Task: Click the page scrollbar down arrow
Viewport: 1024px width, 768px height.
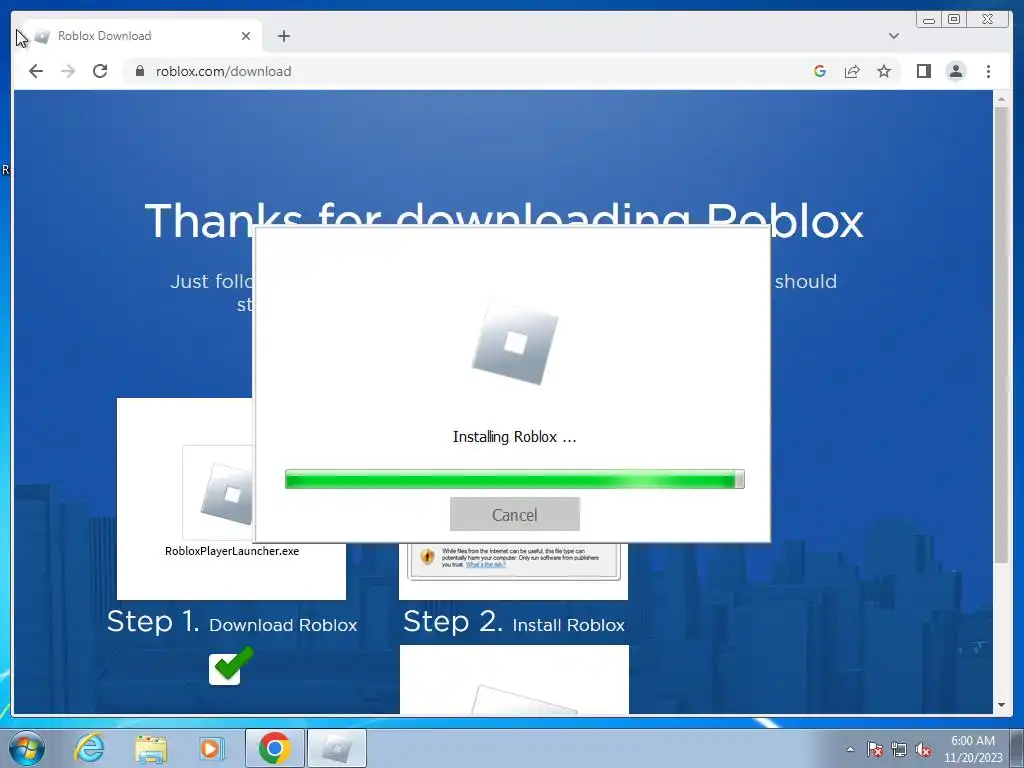Action: pos(1001,705)
